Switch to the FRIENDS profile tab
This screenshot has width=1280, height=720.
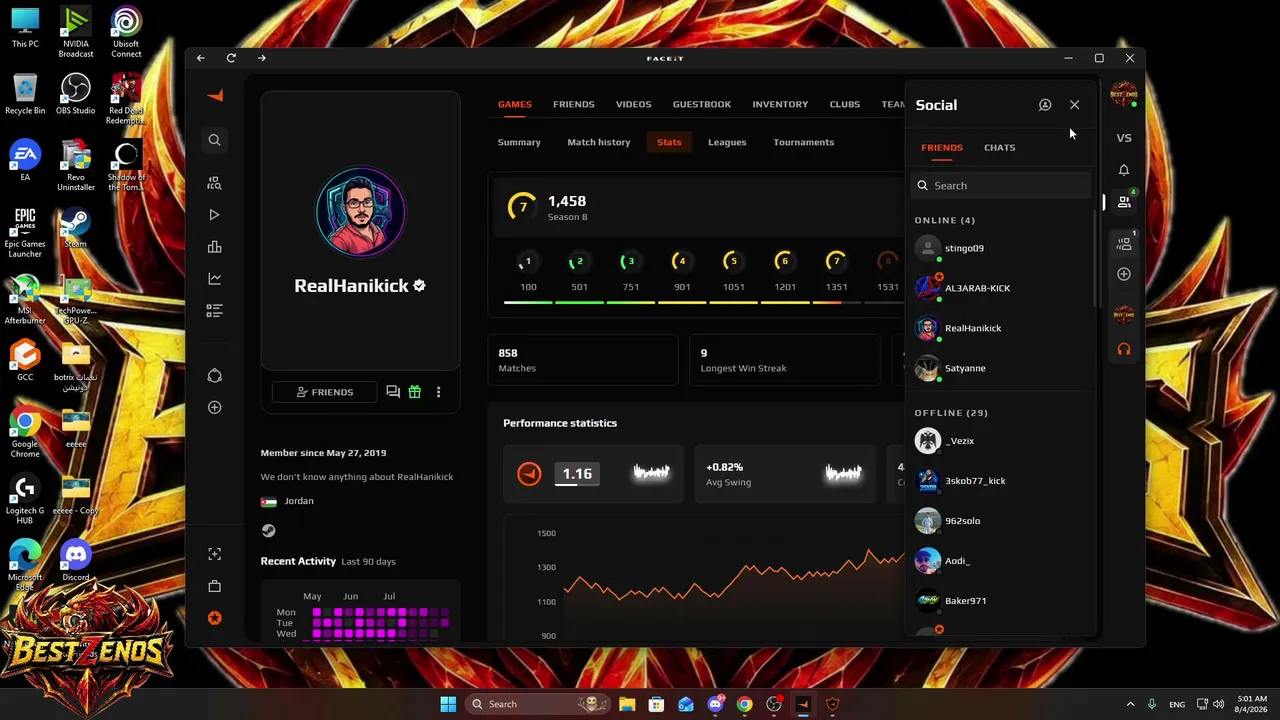(x=574, y=104)
